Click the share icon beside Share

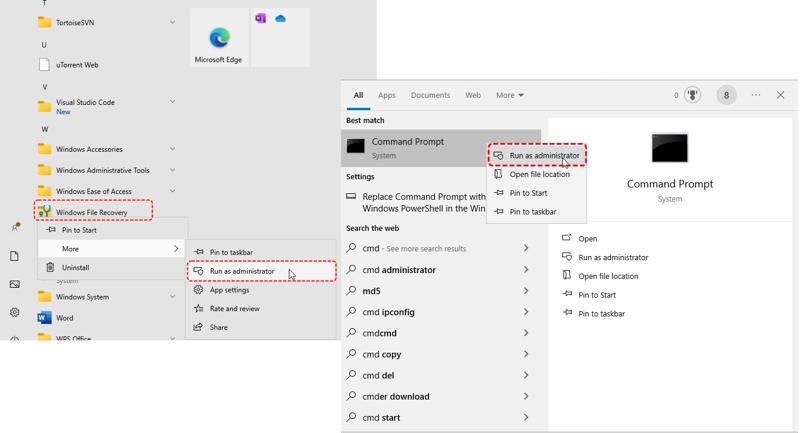198,327
